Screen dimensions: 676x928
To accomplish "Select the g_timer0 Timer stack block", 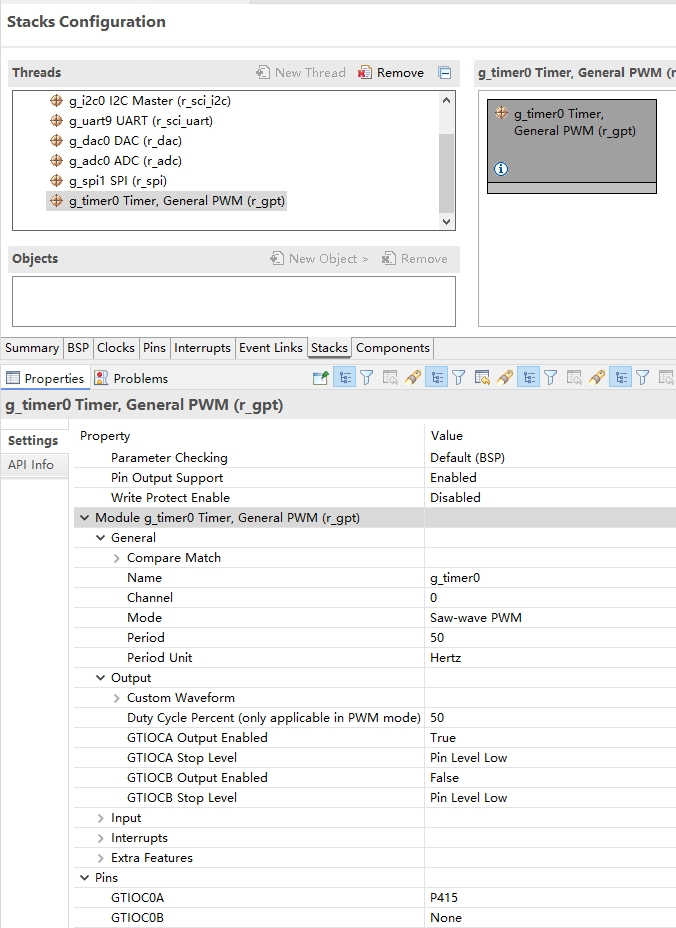I will coord(572,146).
